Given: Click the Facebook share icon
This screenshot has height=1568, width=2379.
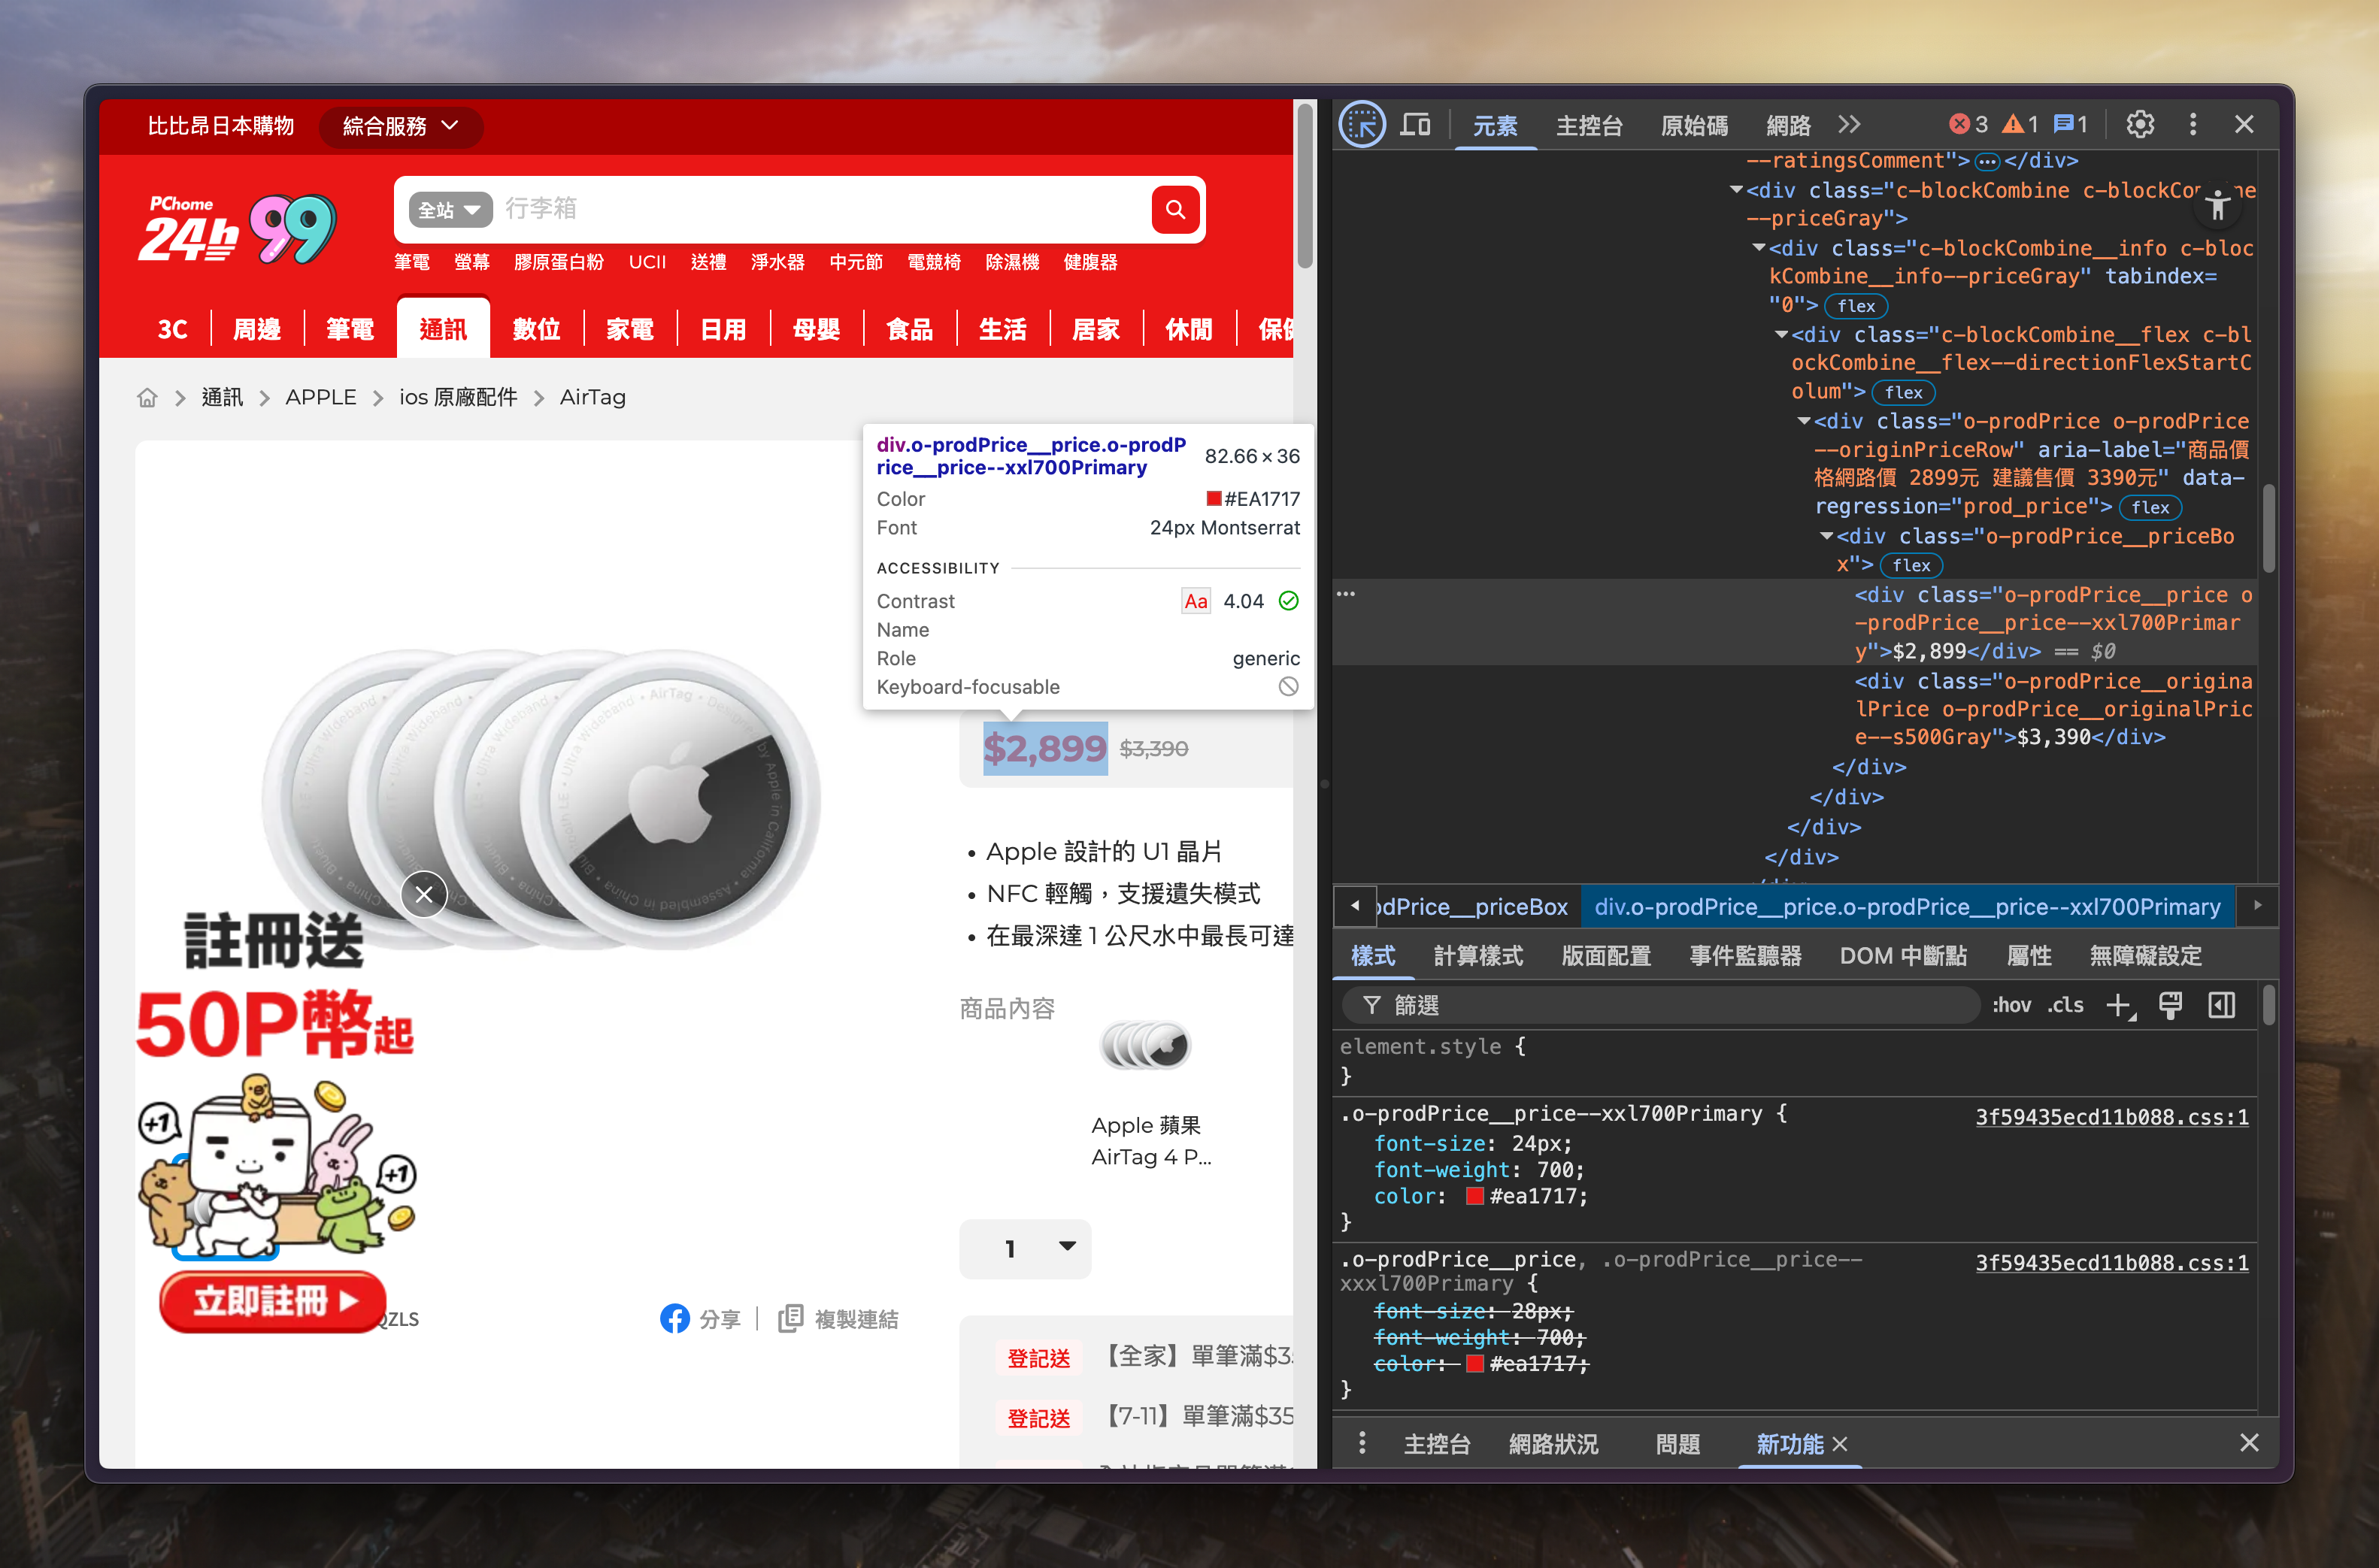Looking at the screenshot, I should point(675,1319).
